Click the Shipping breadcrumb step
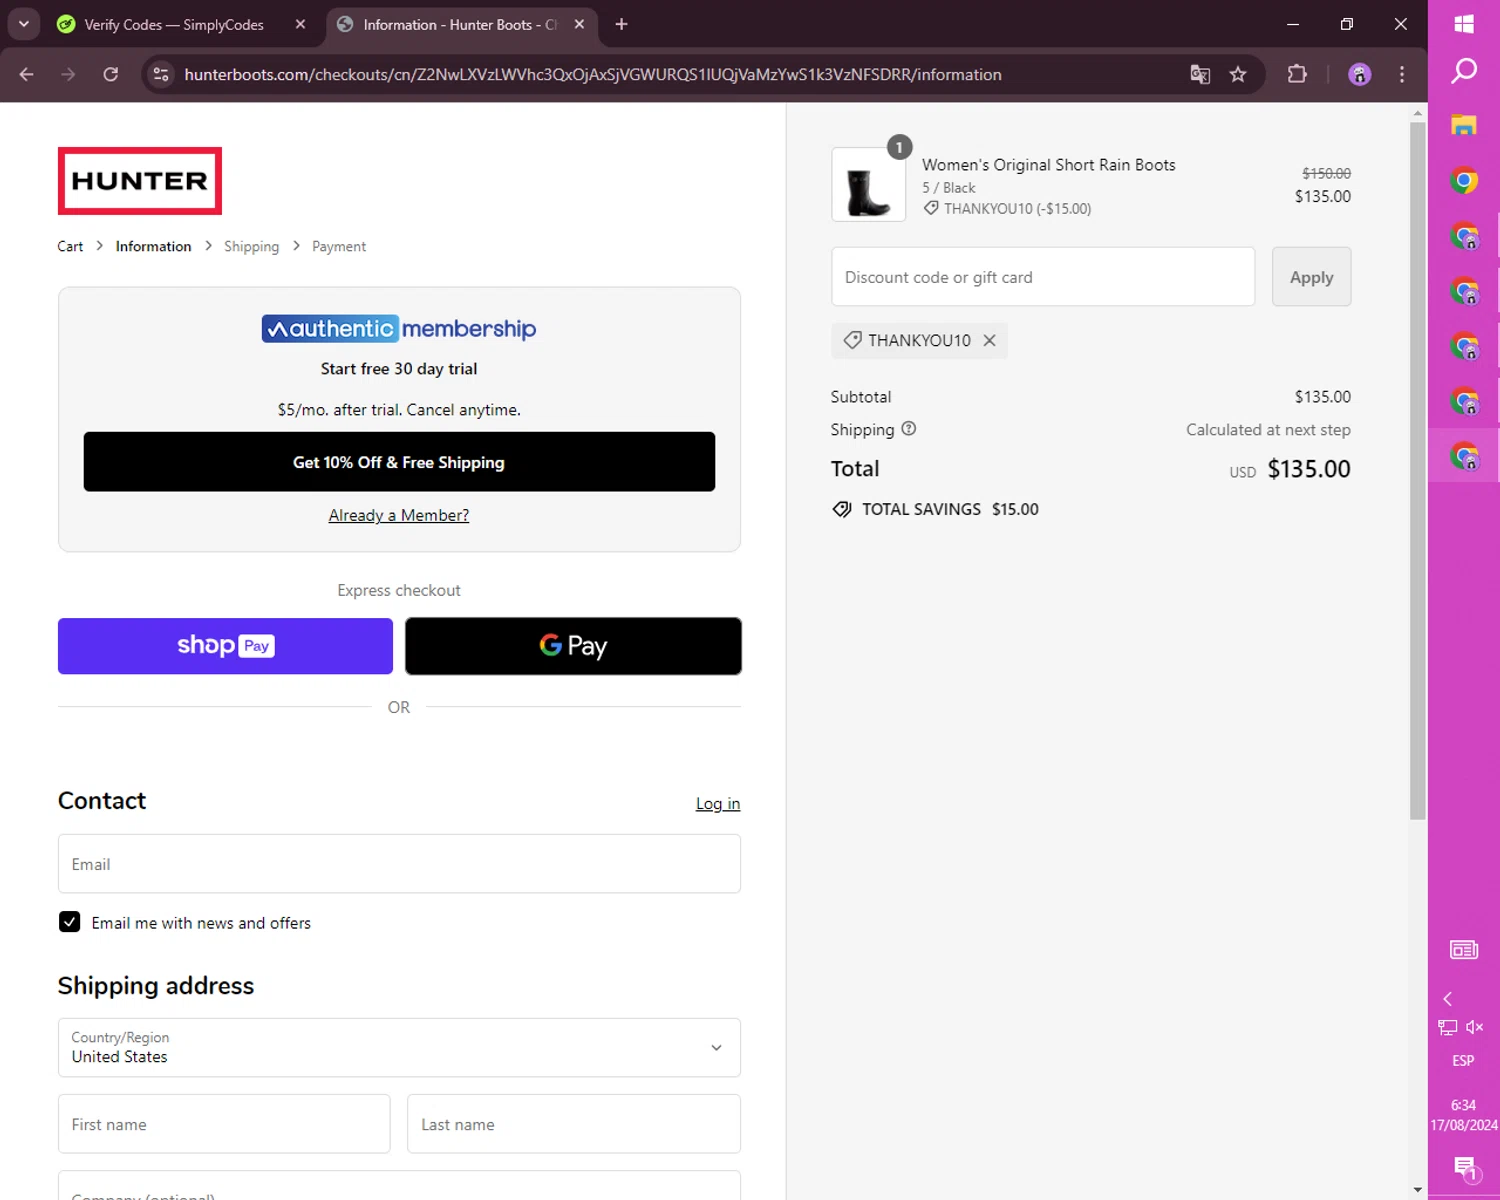 click(x=251, y=246)
